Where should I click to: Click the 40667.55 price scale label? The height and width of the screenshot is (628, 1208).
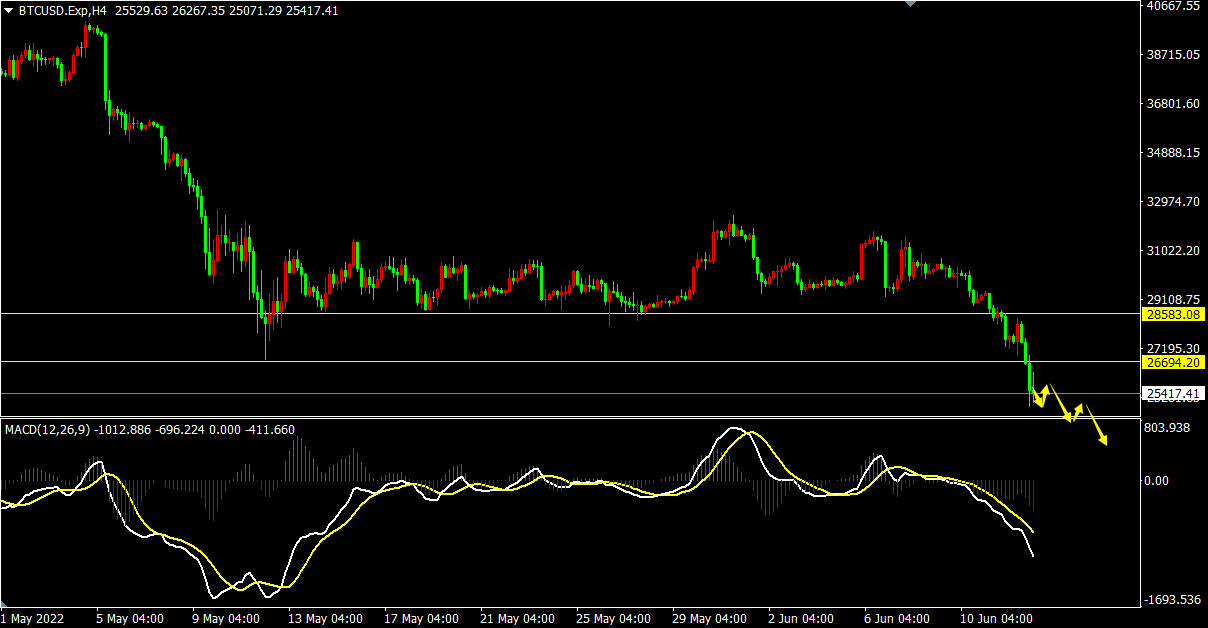(x=1173, y=6)
